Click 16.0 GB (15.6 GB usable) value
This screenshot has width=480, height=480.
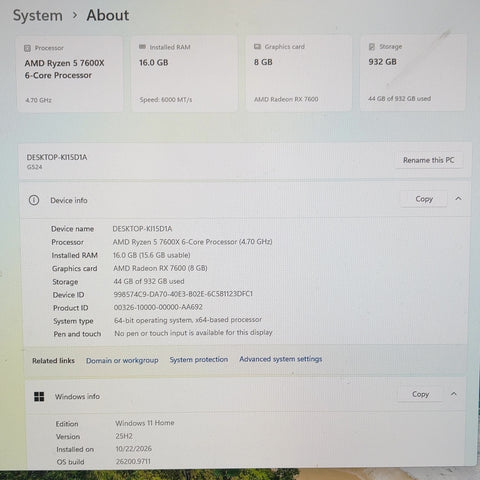point(152,255)
